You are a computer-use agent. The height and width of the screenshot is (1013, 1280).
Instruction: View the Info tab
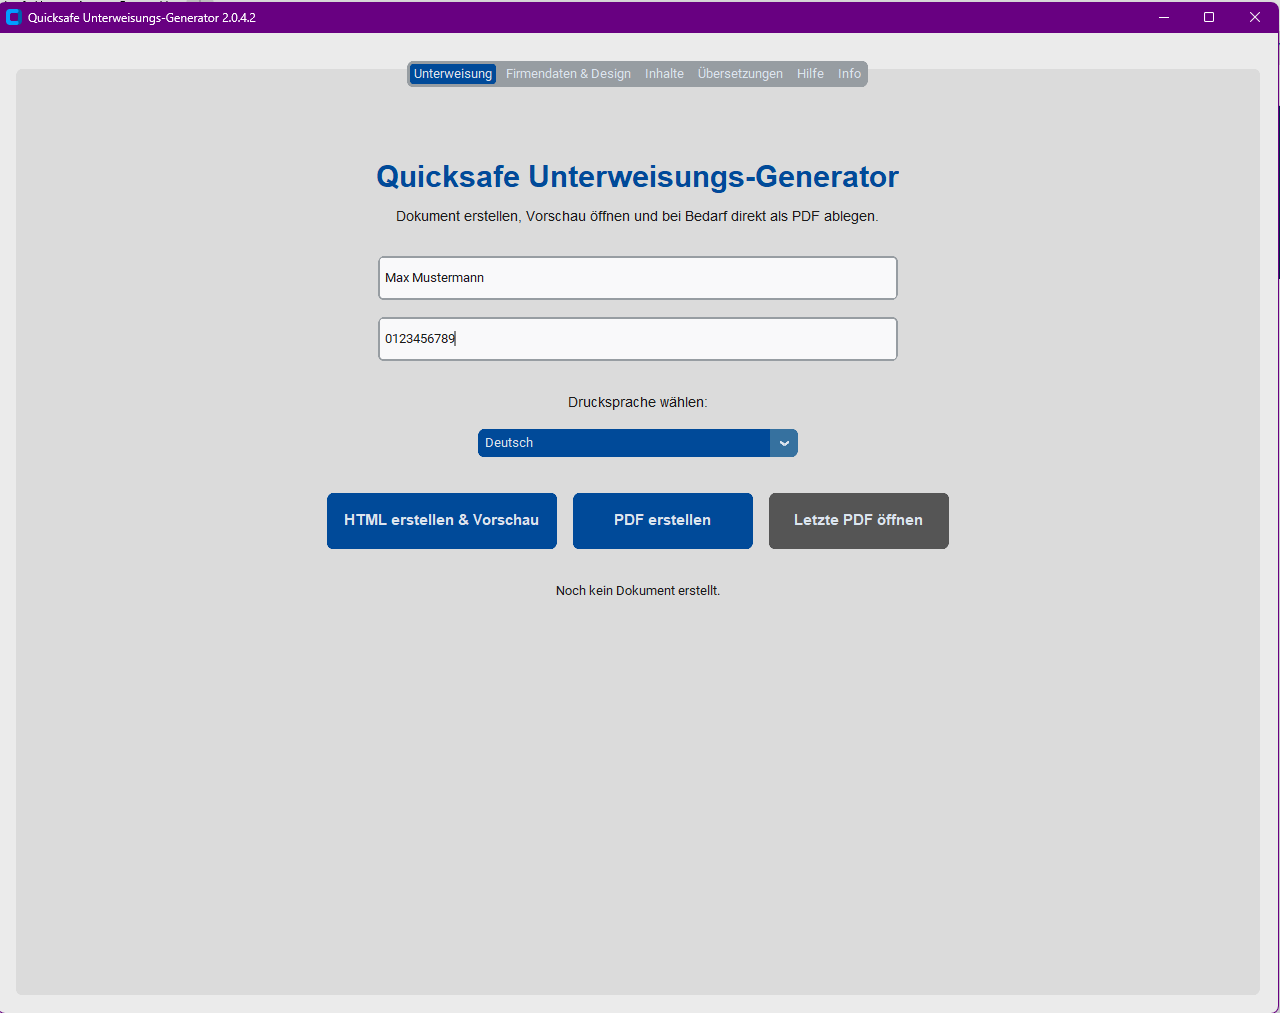coord(849,73)
